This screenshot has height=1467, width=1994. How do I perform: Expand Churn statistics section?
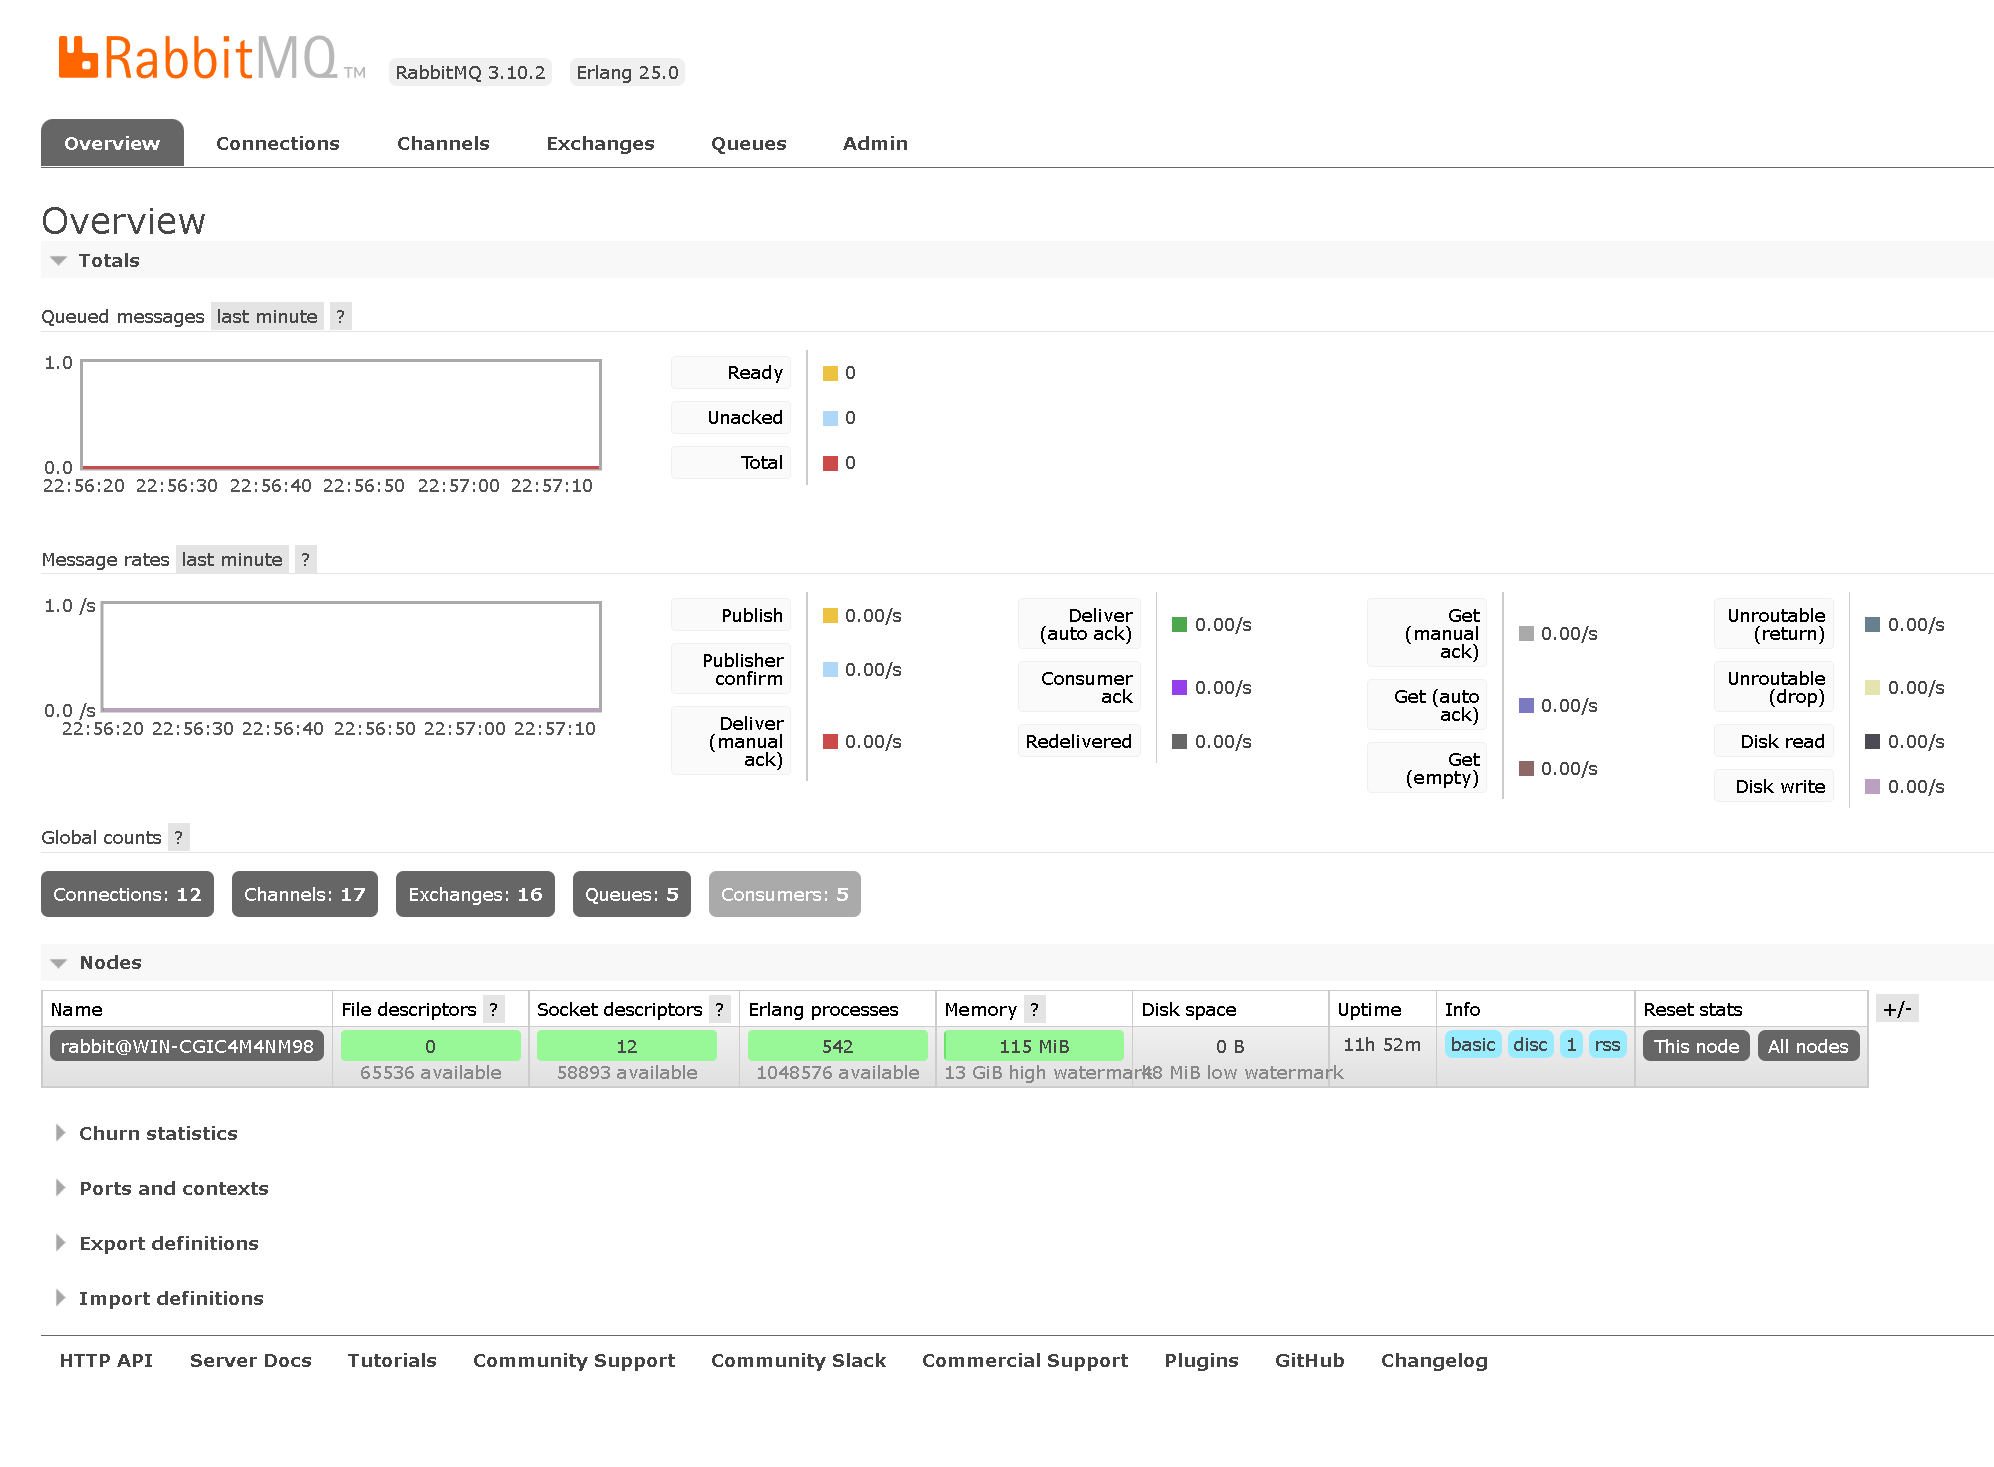[158, 1134]
